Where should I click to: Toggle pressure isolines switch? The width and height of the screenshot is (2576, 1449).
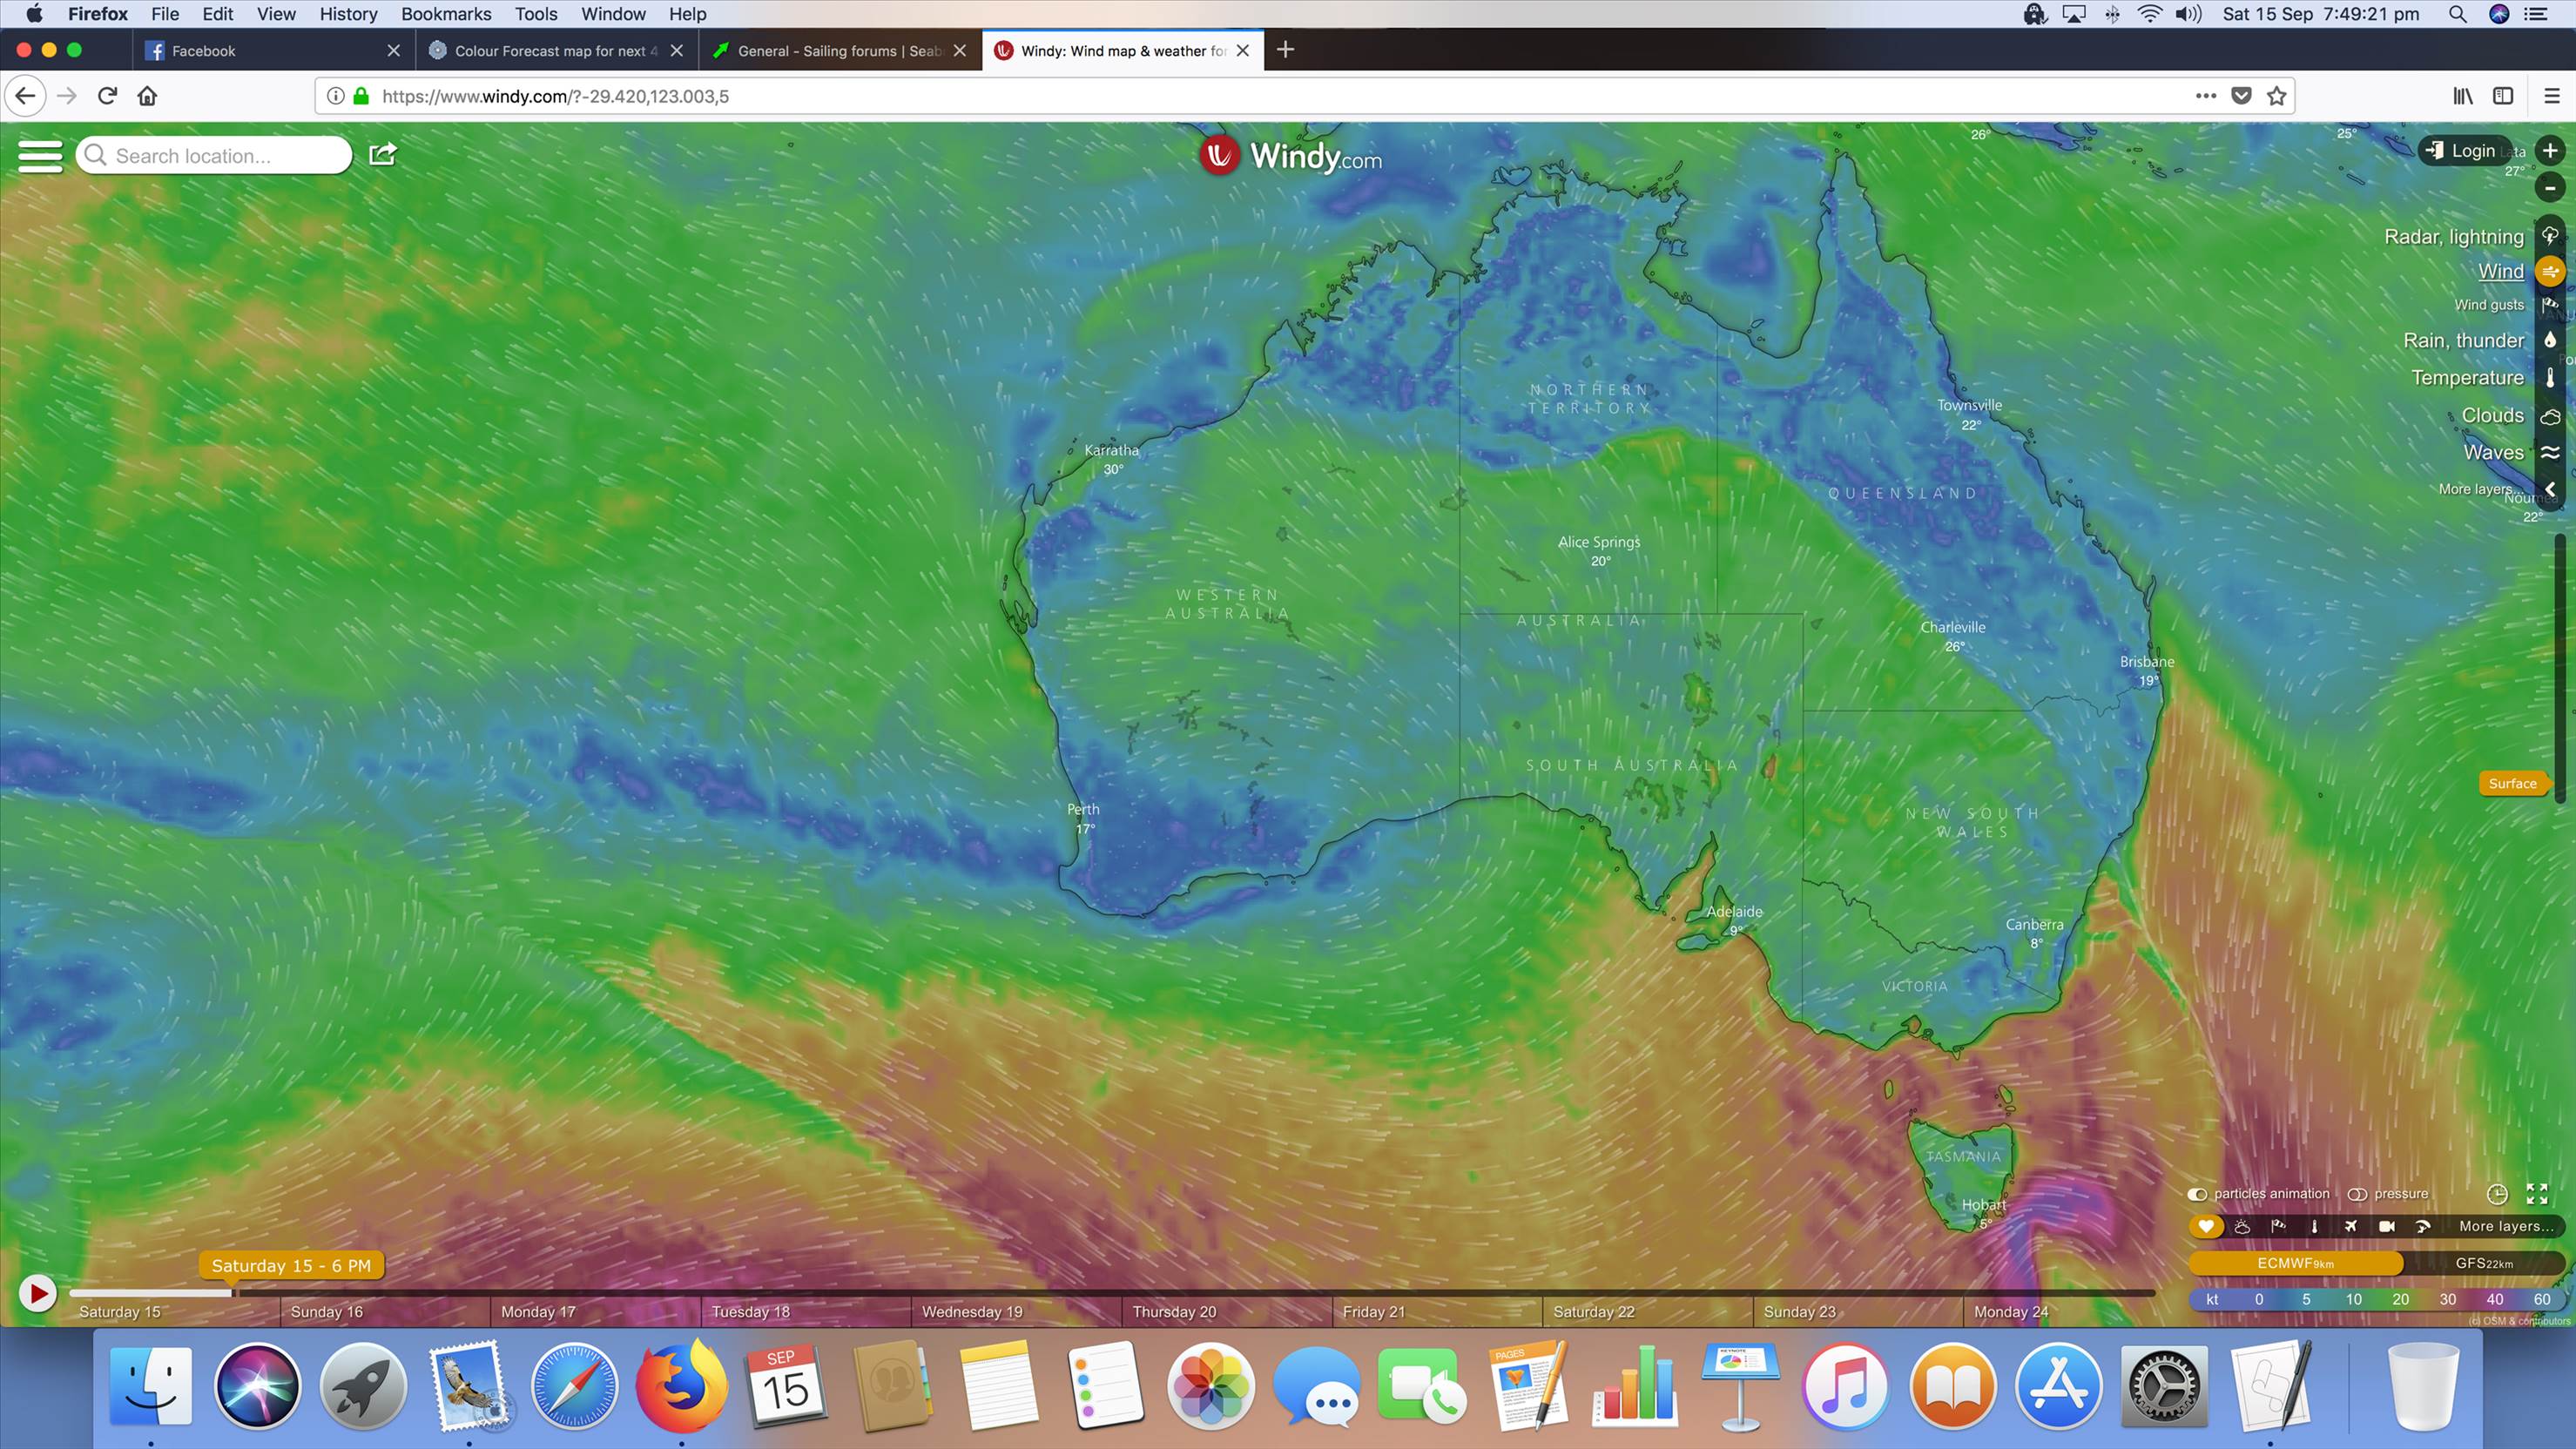point(2357,1194)
